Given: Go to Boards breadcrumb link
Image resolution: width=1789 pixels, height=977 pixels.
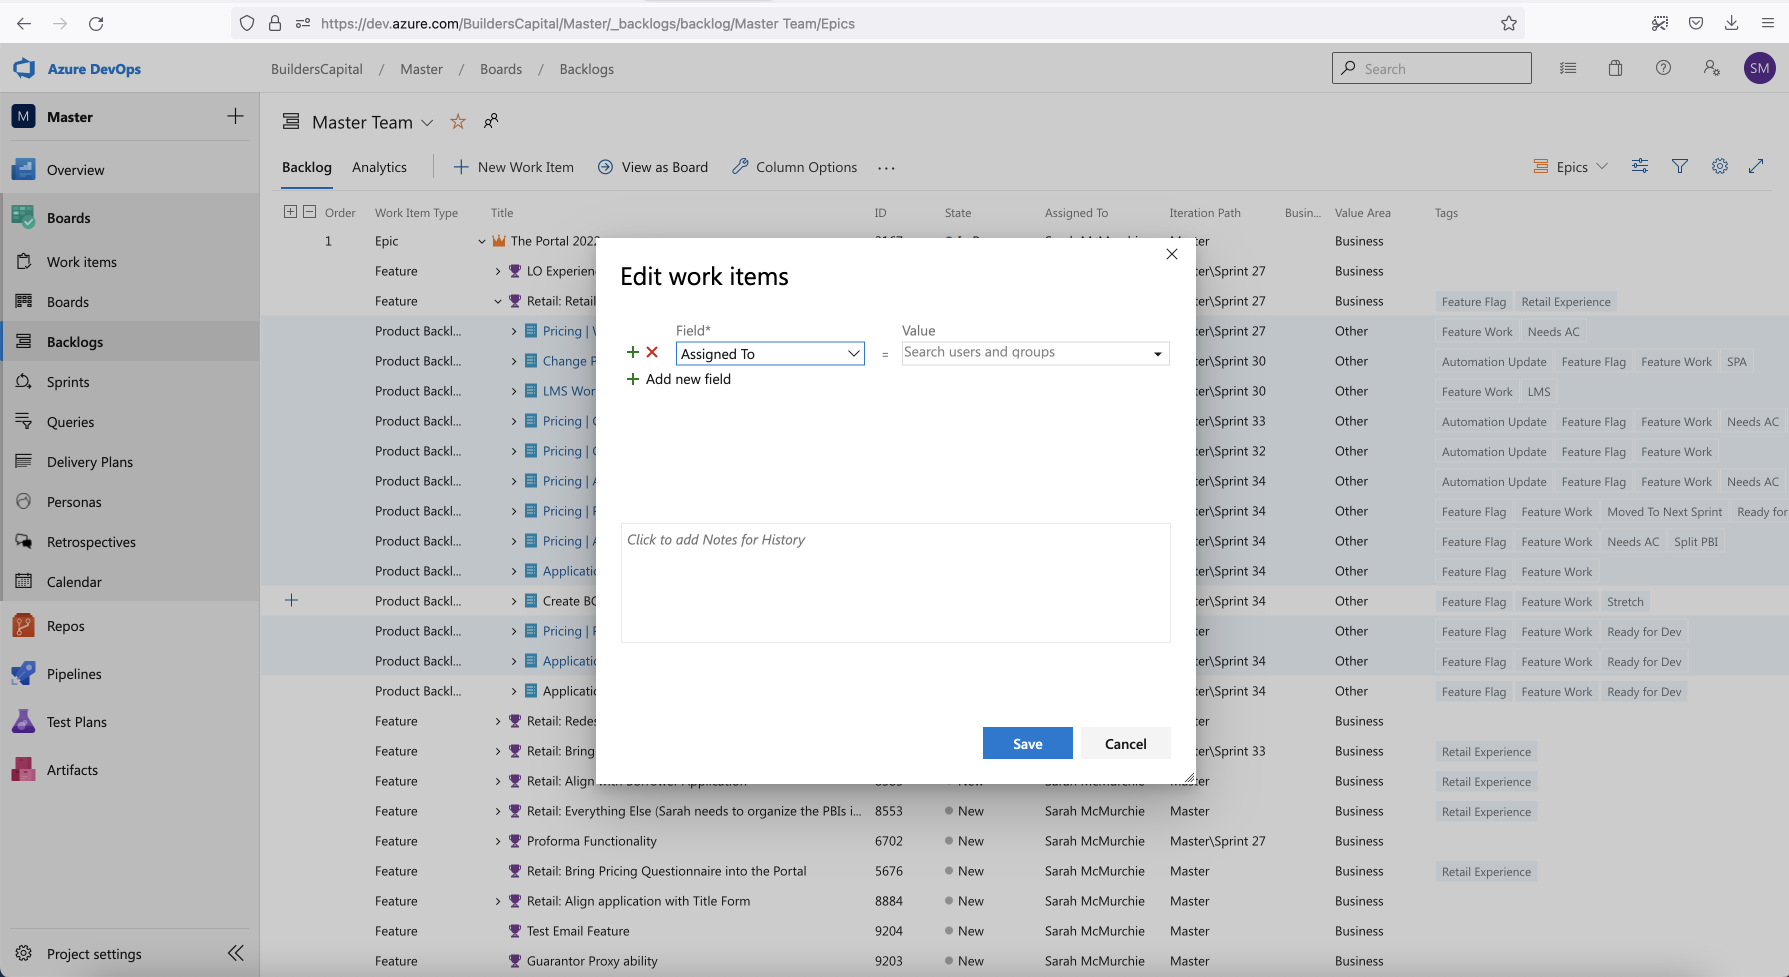Looking at the screenshot, I should [501, 69].
